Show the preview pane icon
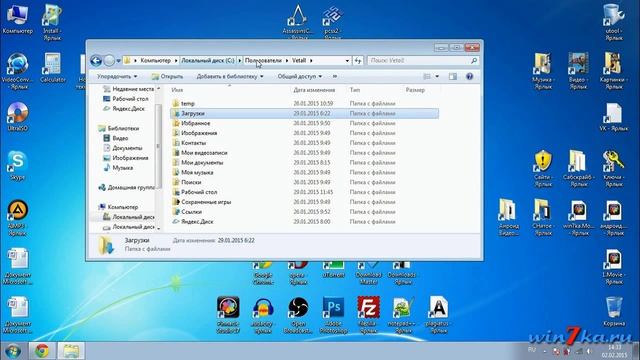640x360 pixels. 453,76
